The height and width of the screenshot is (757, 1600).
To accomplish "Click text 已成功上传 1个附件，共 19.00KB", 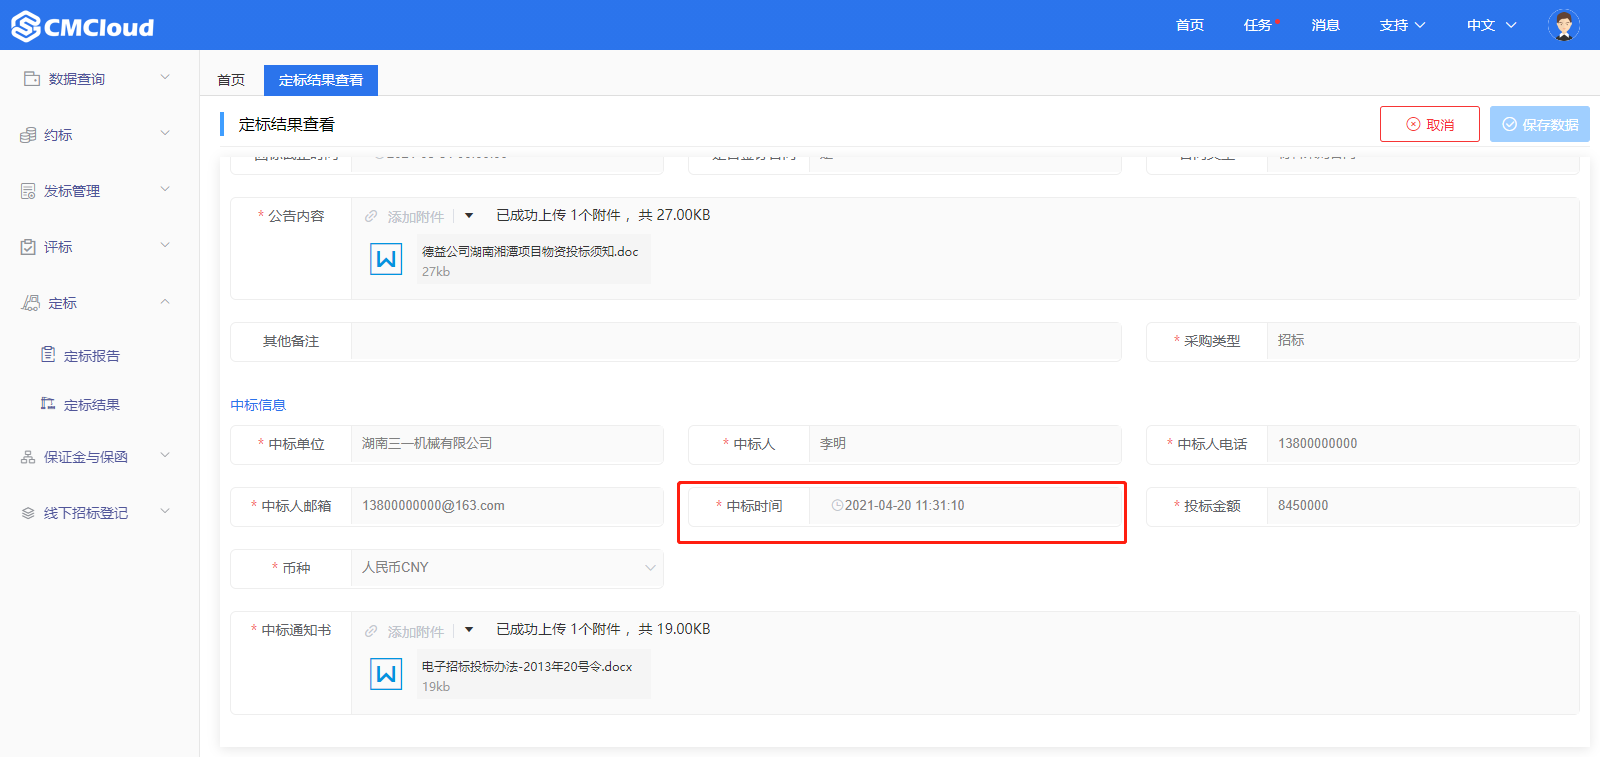I will pyautogui.click(x=603, y=629).
